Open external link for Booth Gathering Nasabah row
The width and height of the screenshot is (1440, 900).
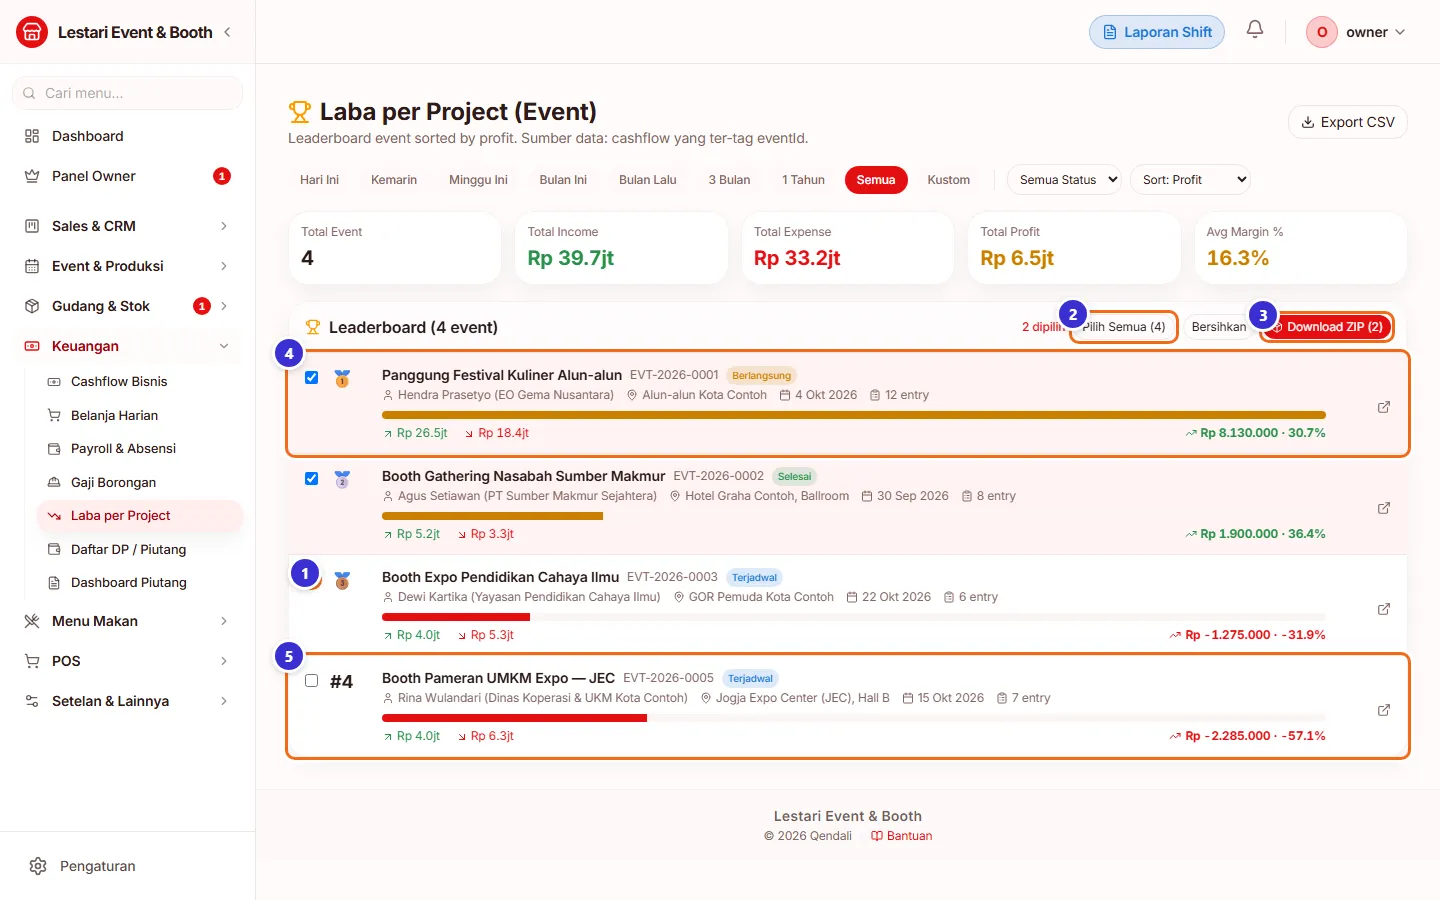1384,508
